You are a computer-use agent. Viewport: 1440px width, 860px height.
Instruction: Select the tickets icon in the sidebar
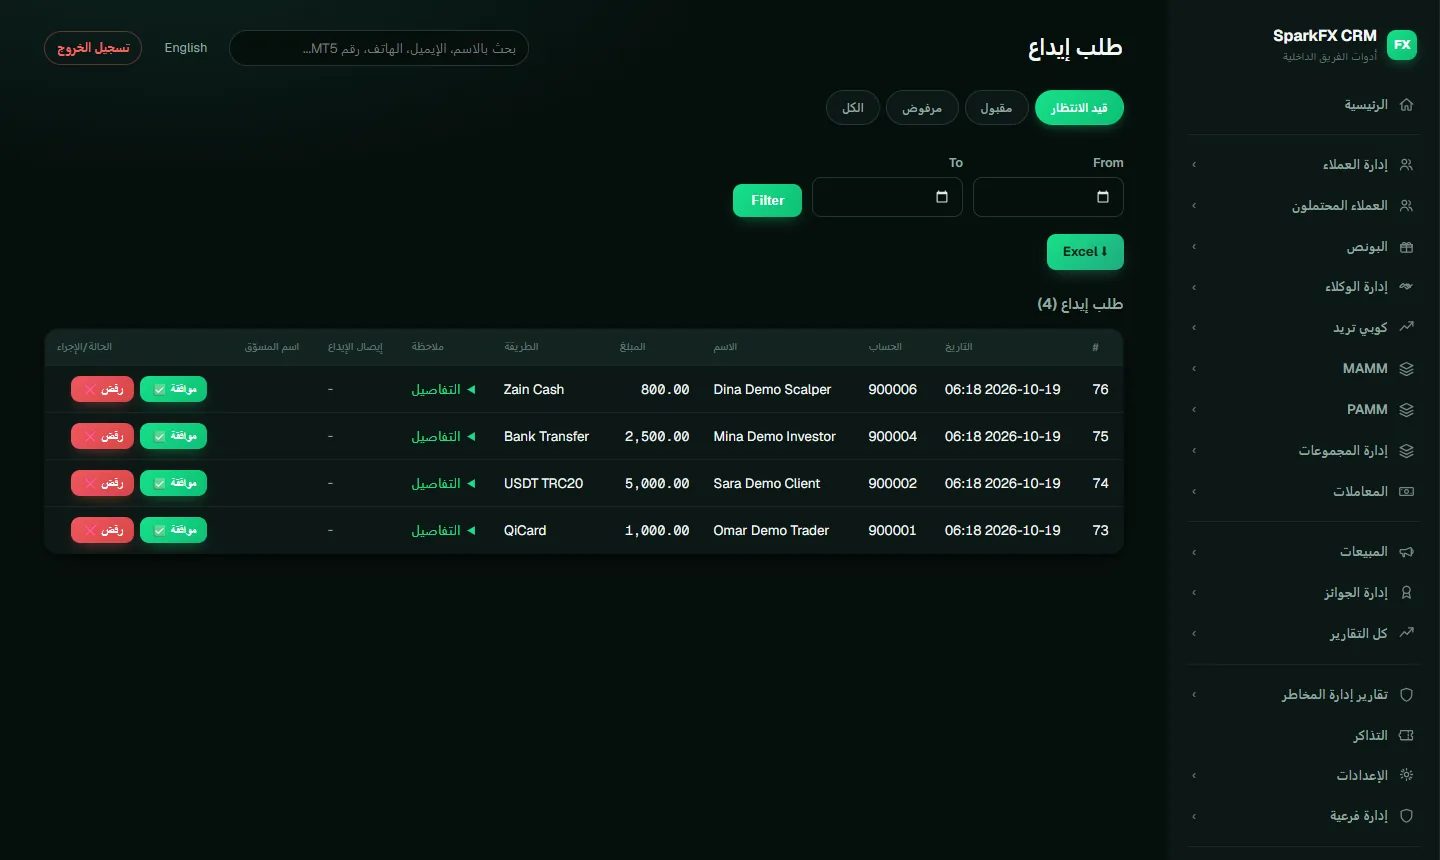tap(1406, 735)
